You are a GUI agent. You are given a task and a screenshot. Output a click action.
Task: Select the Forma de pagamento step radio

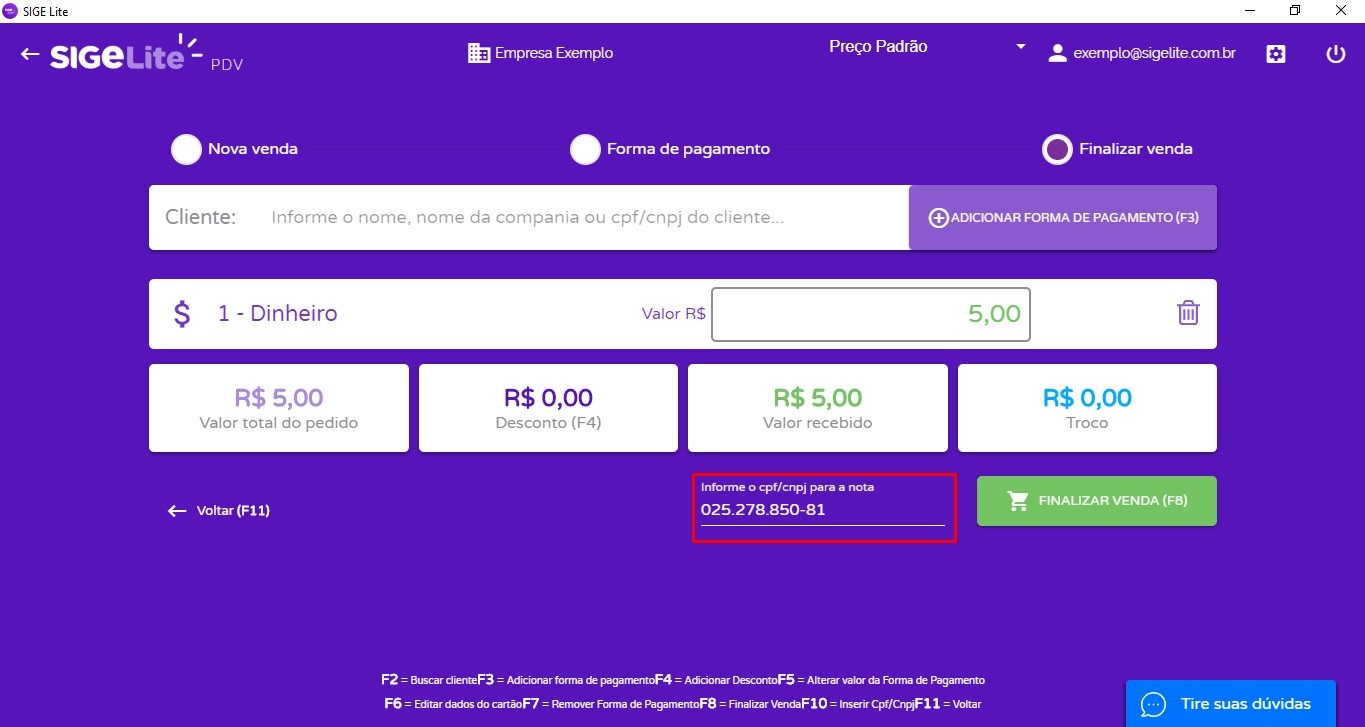[x=585, y=148]
